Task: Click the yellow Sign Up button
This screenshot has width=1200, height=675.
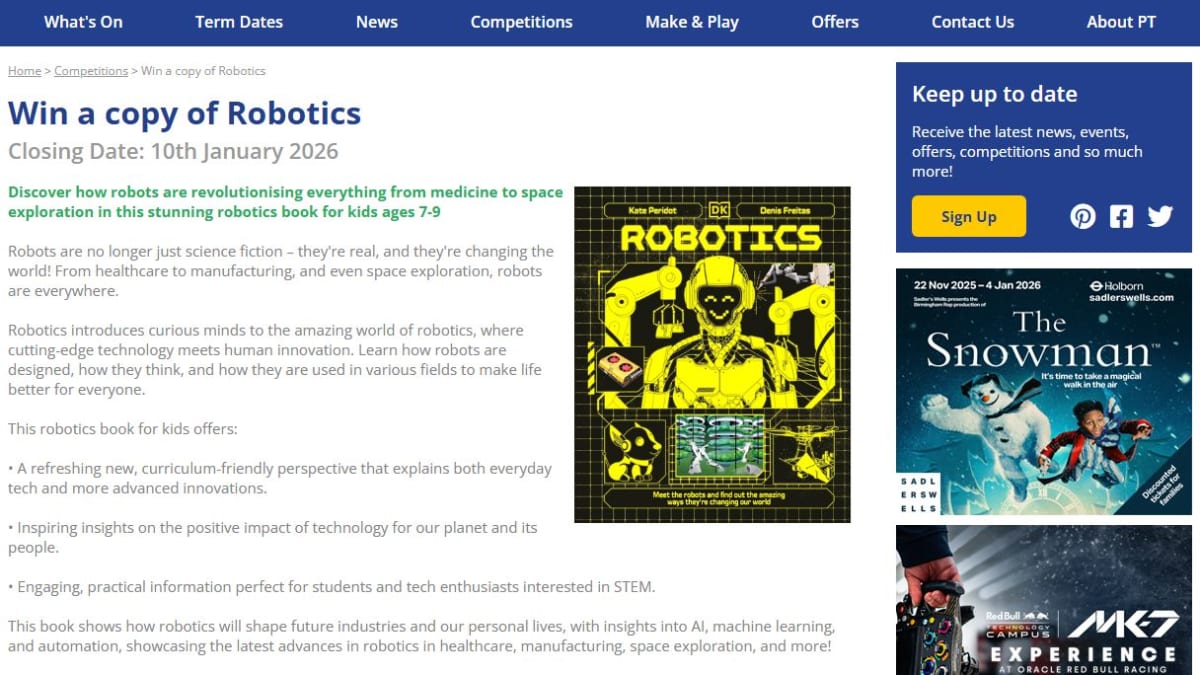Action: pyautogui.click(x=969, y=216)
